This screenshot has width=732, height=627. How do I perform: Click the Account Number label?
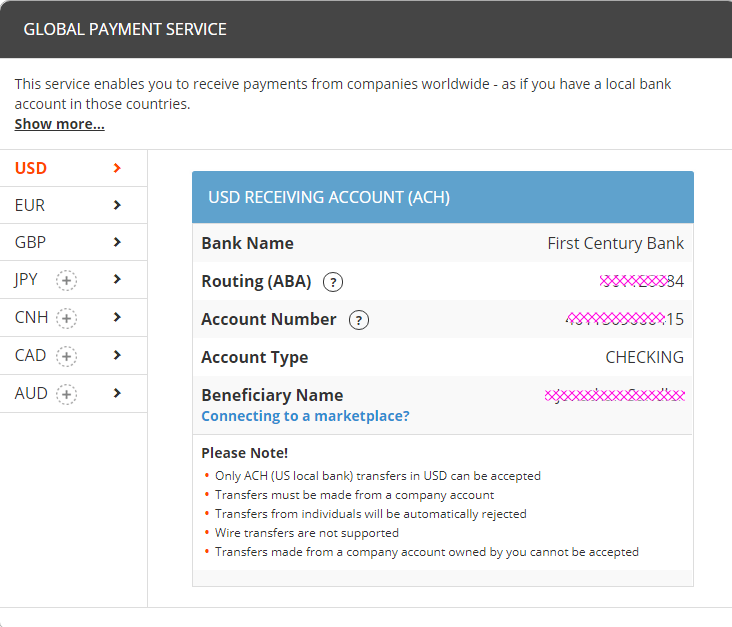(269, 319)
